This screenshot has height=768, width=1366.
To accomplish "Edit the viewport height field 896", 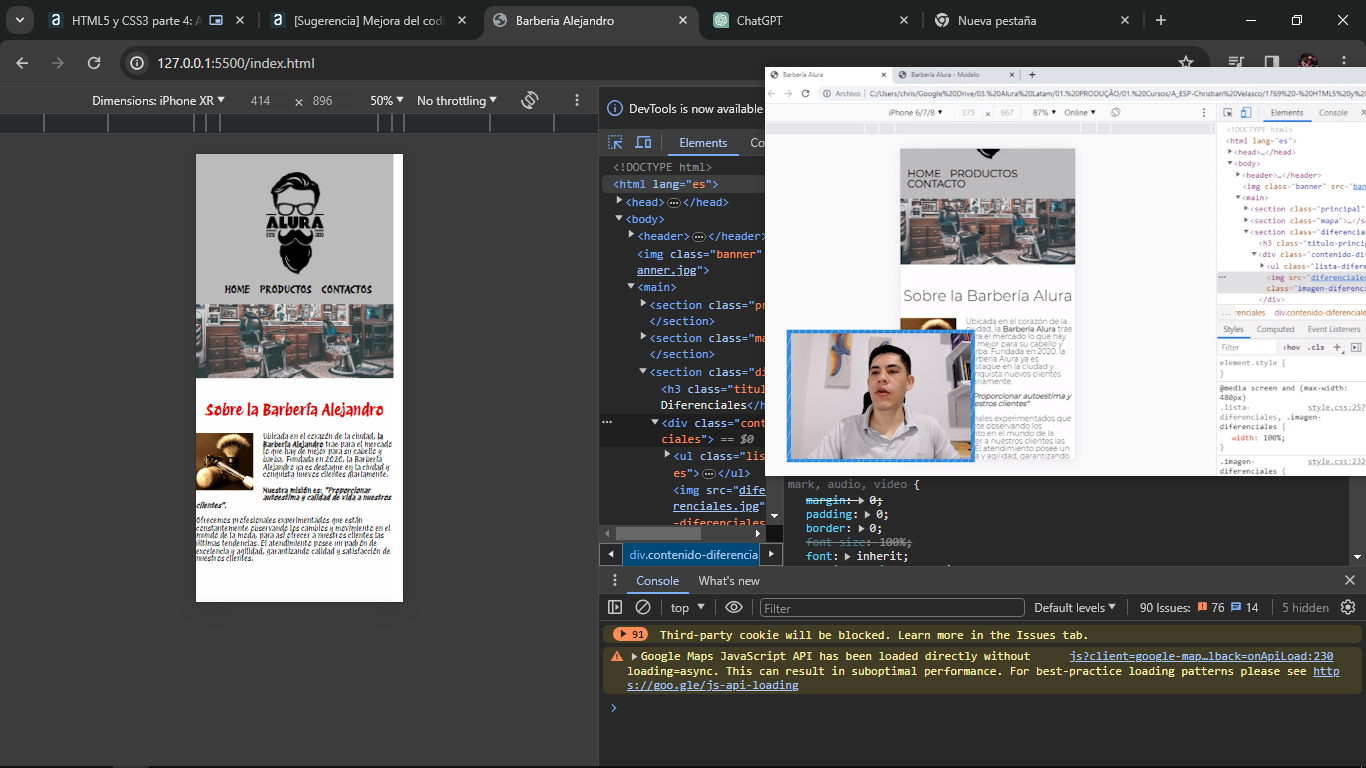I will (x=322, y=101).
